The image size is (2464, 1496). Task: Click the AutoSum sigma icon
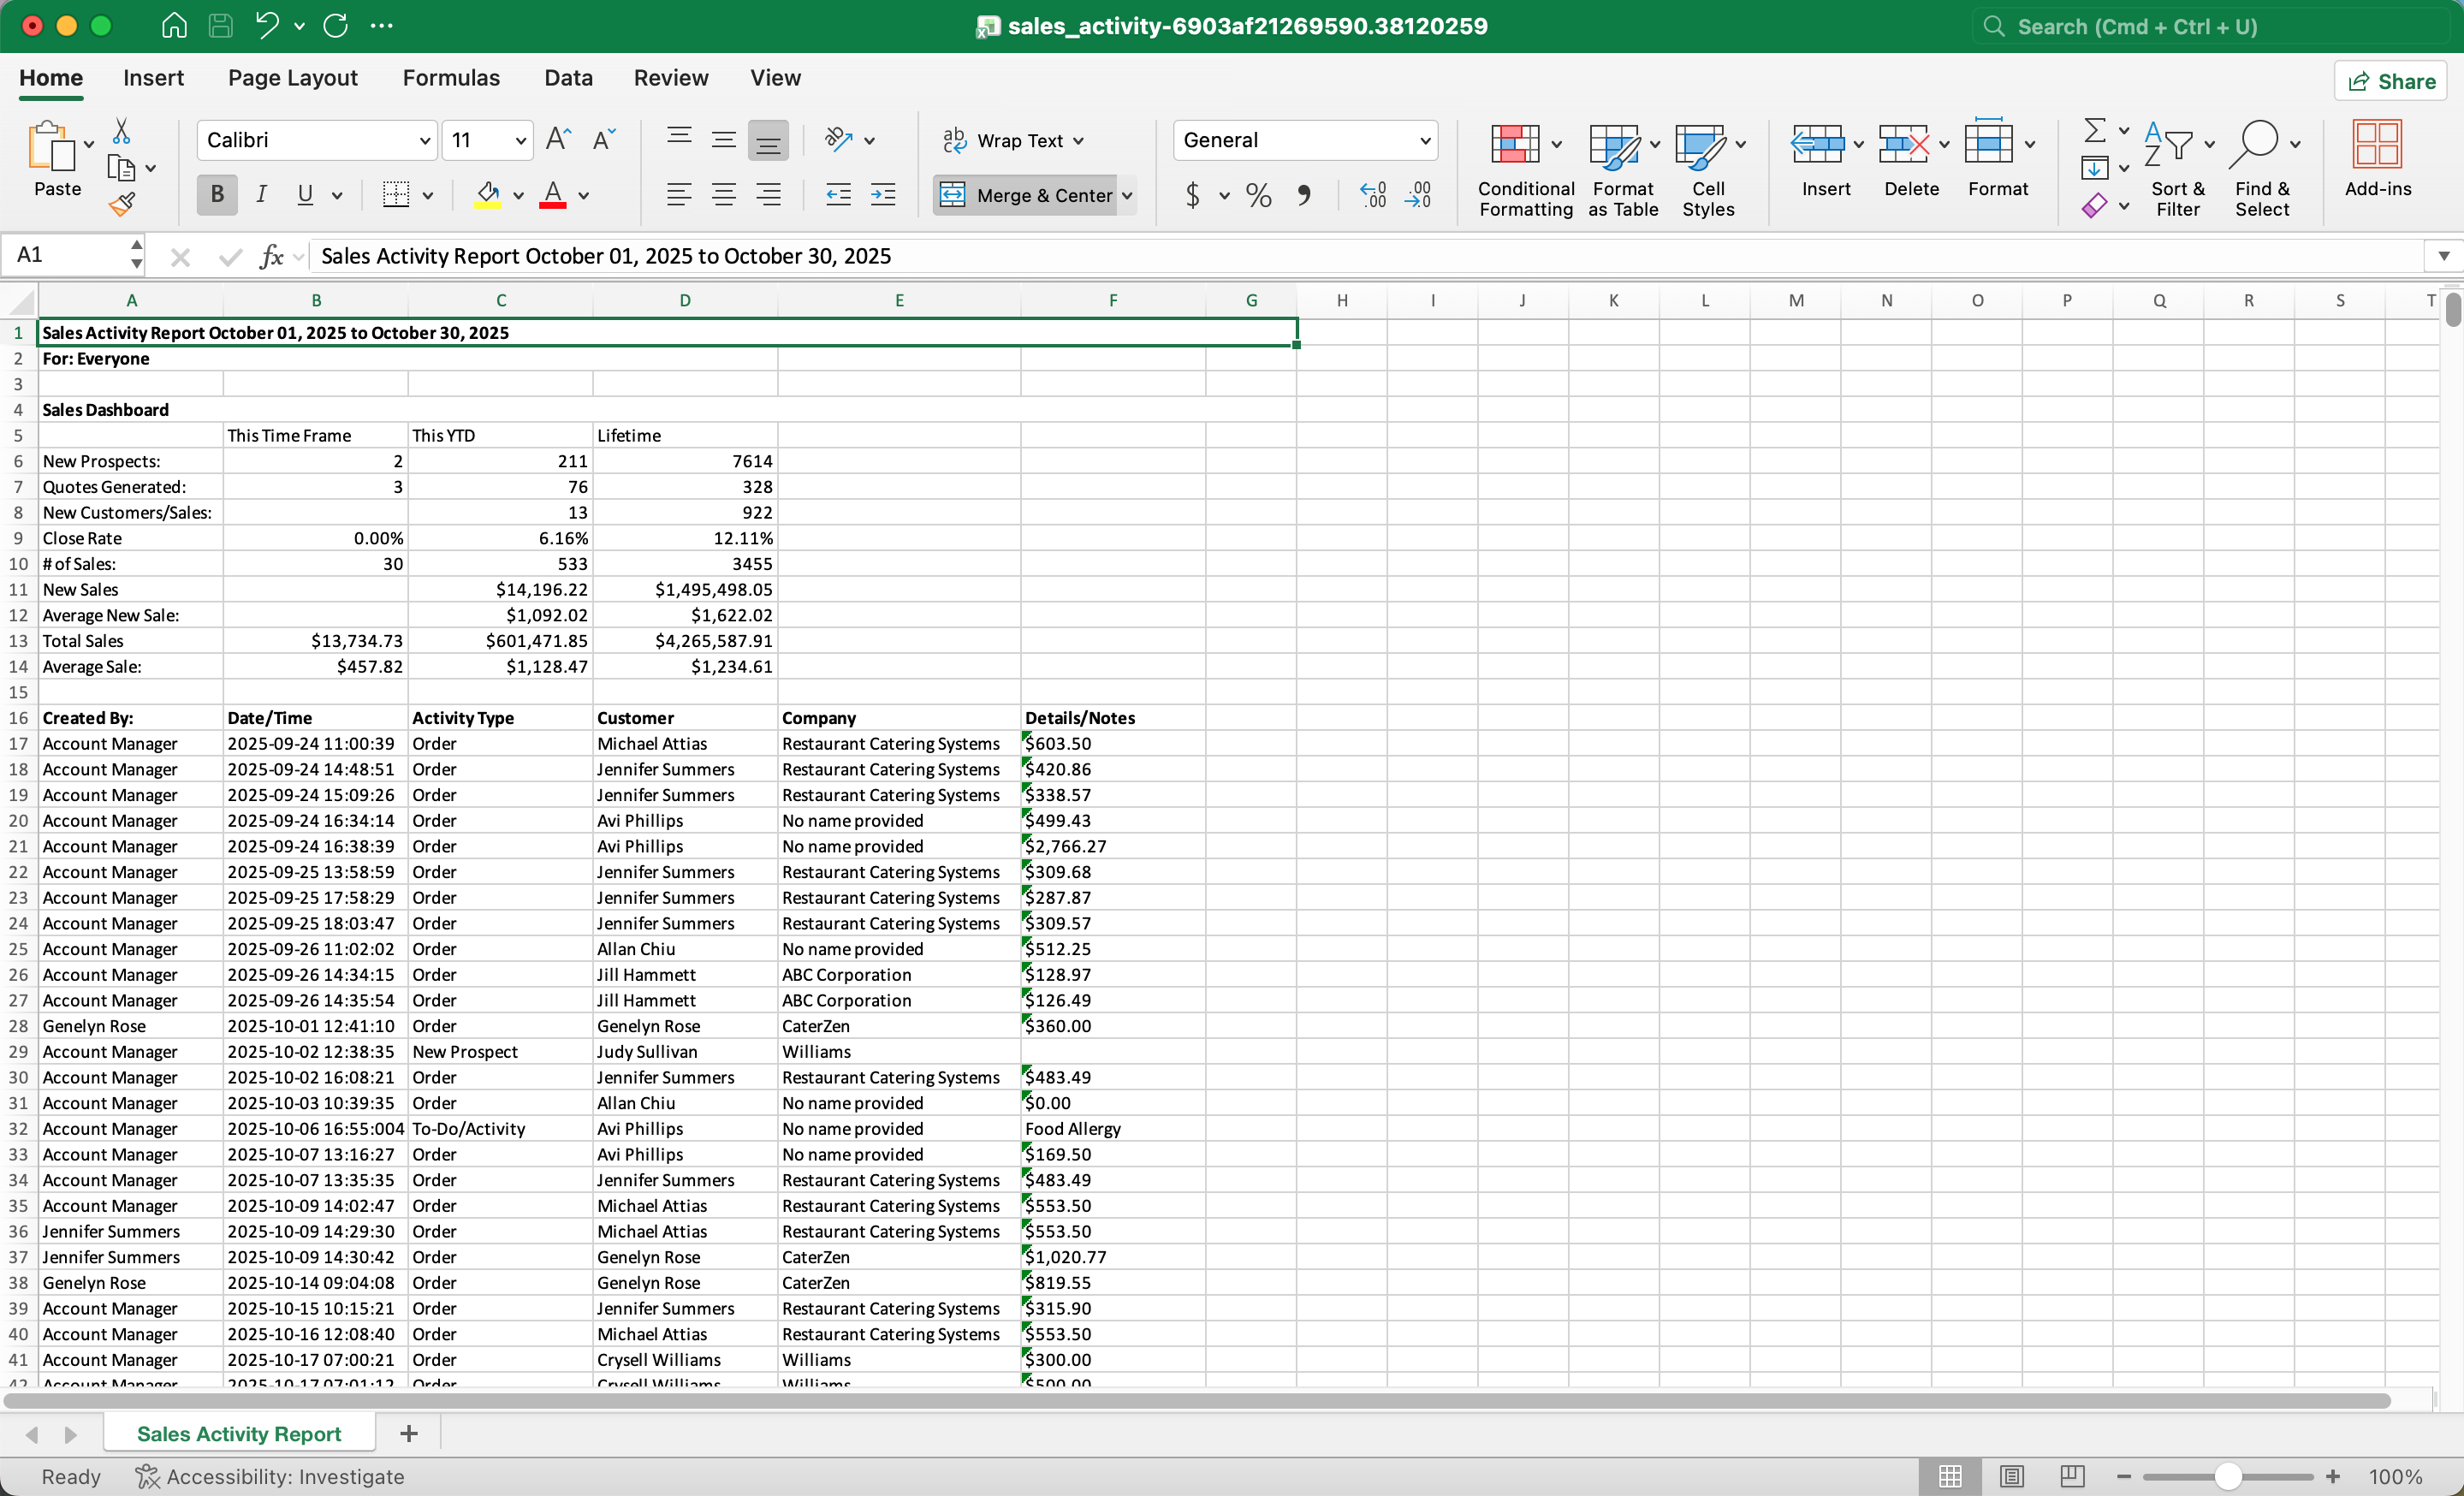(2094, 131)
